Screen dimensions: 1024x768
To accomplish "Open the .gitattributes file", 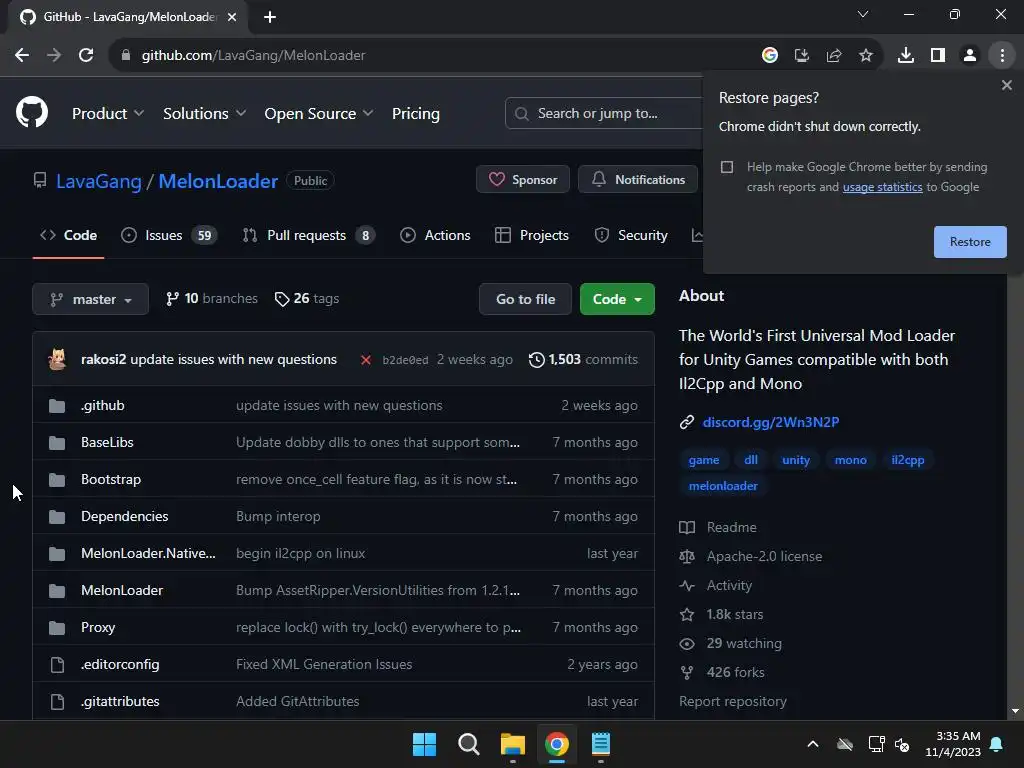I will [x=120, y=701].
